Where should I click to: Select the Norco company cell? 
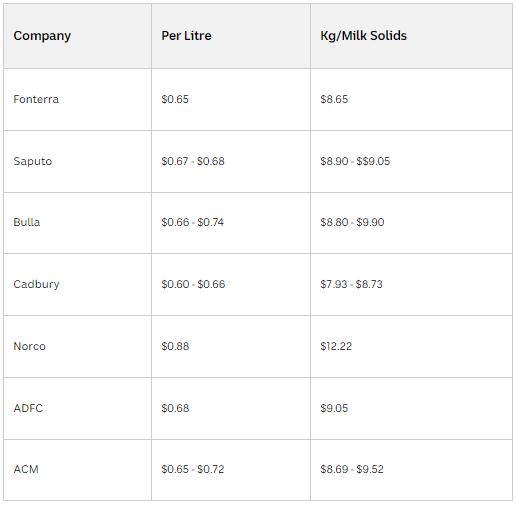click(x=77, y=346)
